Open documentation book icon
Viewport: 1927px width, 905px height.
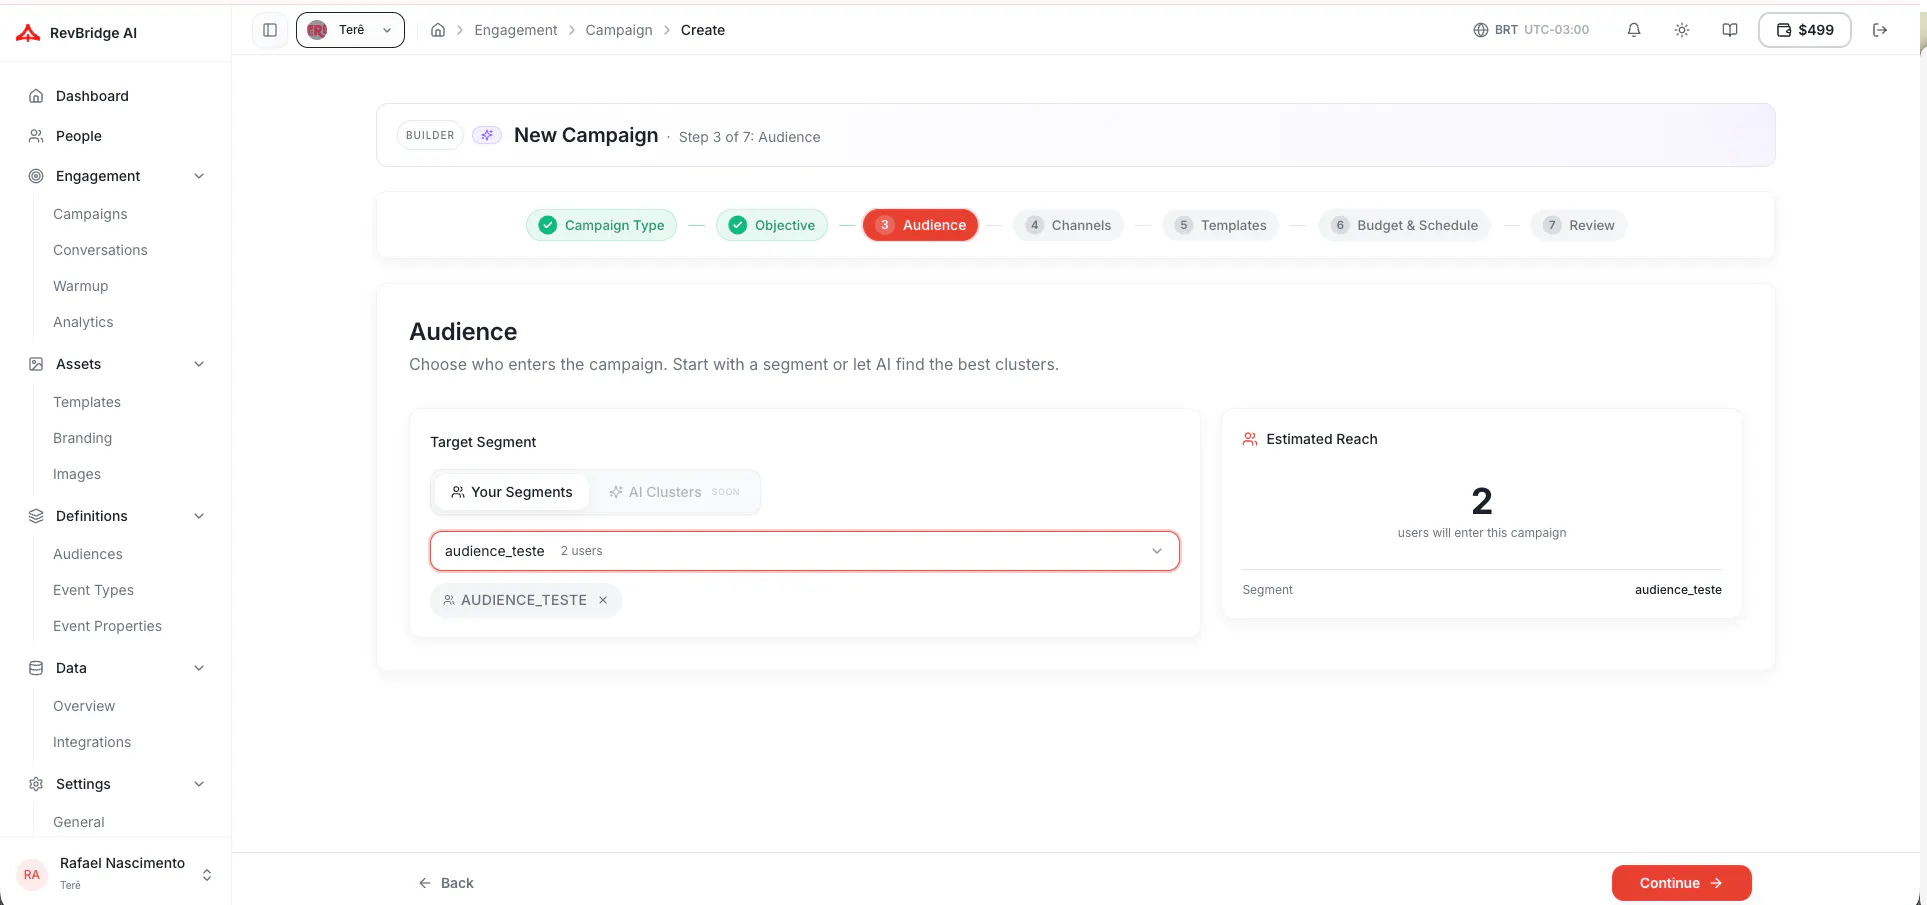point(1730,30)
